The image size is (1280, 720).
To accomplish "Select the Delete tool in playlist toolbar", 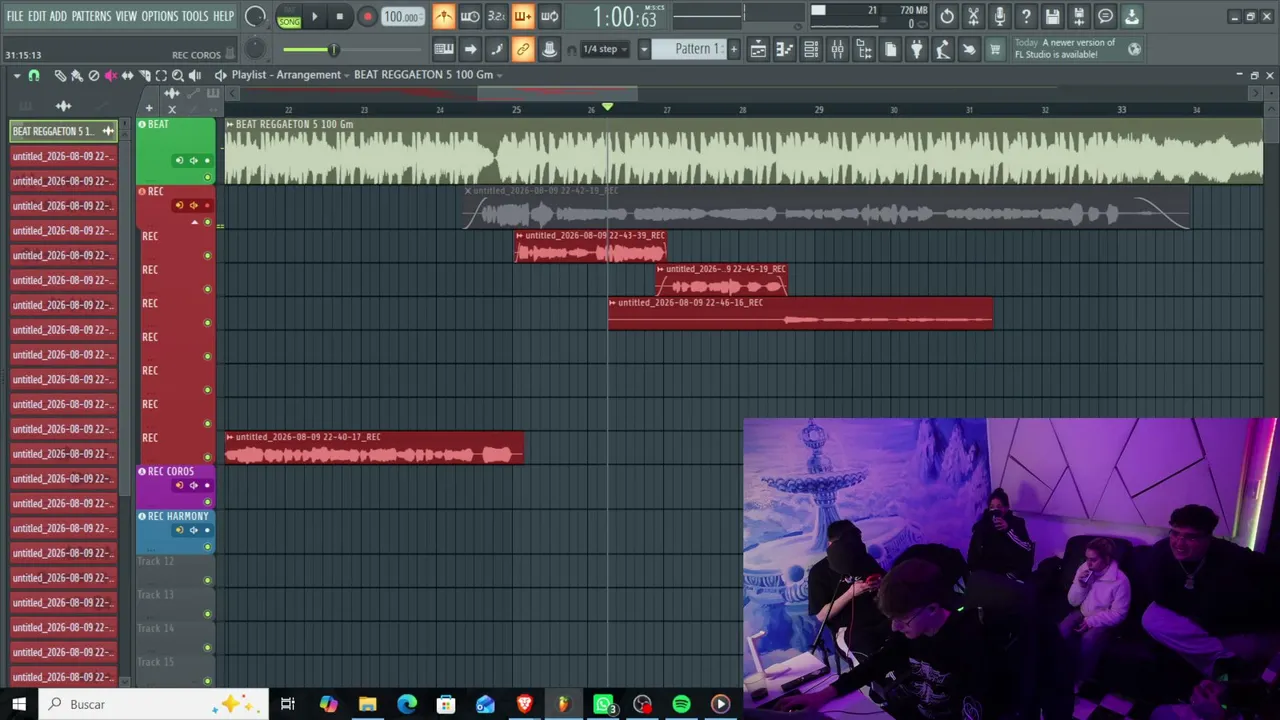I will pyautogui.click(x=94, y=75).
